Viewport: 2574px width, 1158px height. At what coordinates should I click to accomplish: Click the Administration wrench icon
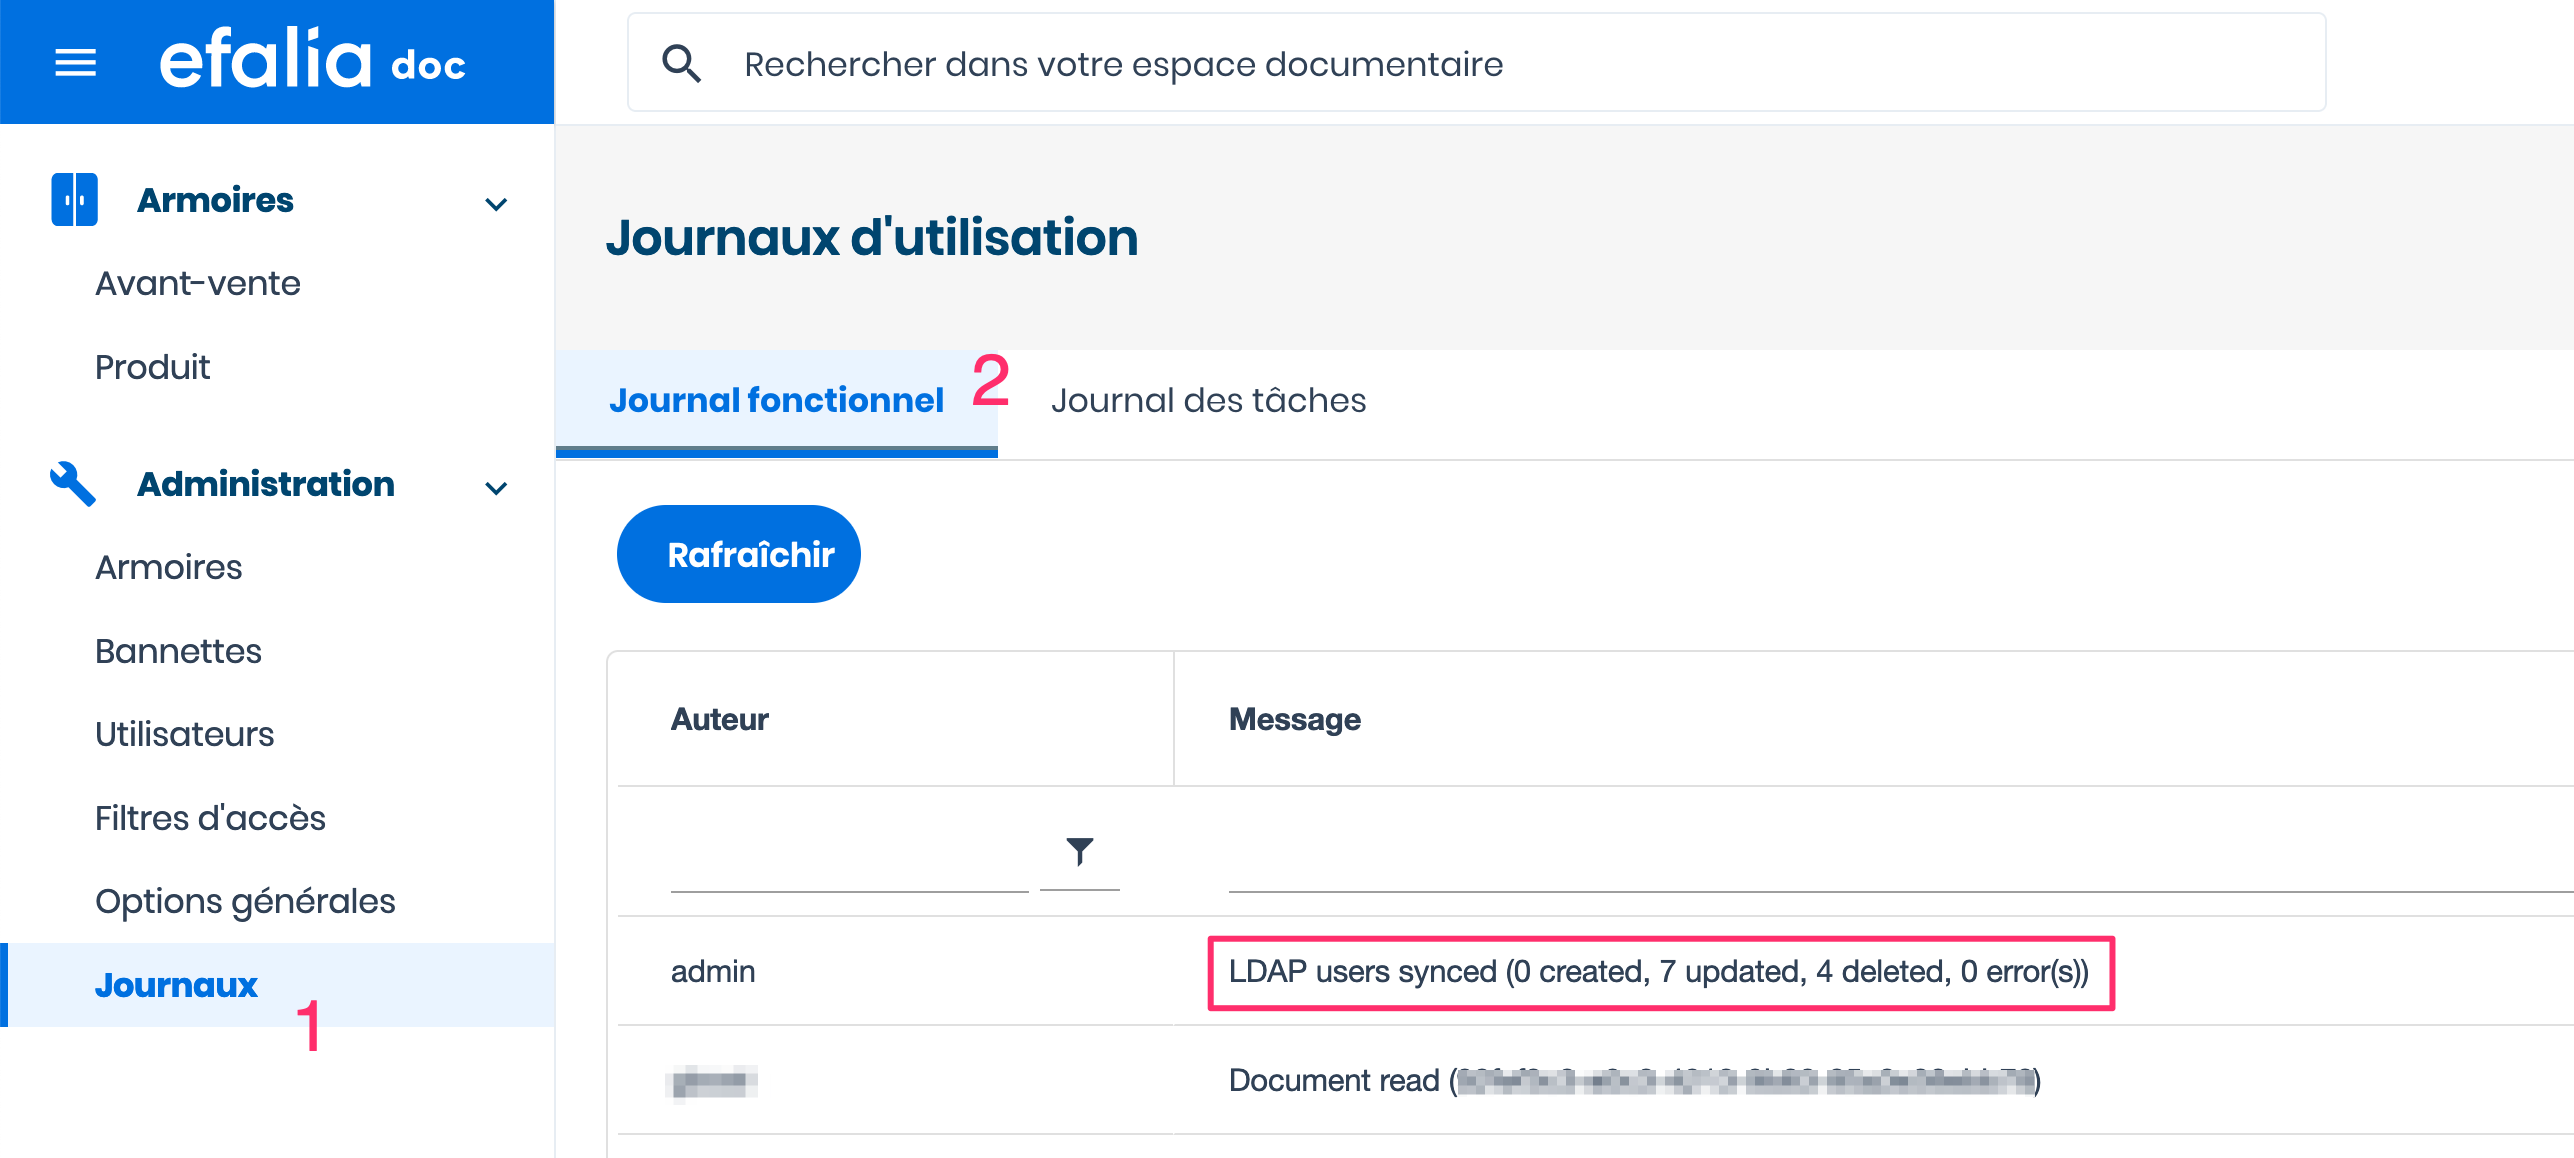[x=73, y=484]
